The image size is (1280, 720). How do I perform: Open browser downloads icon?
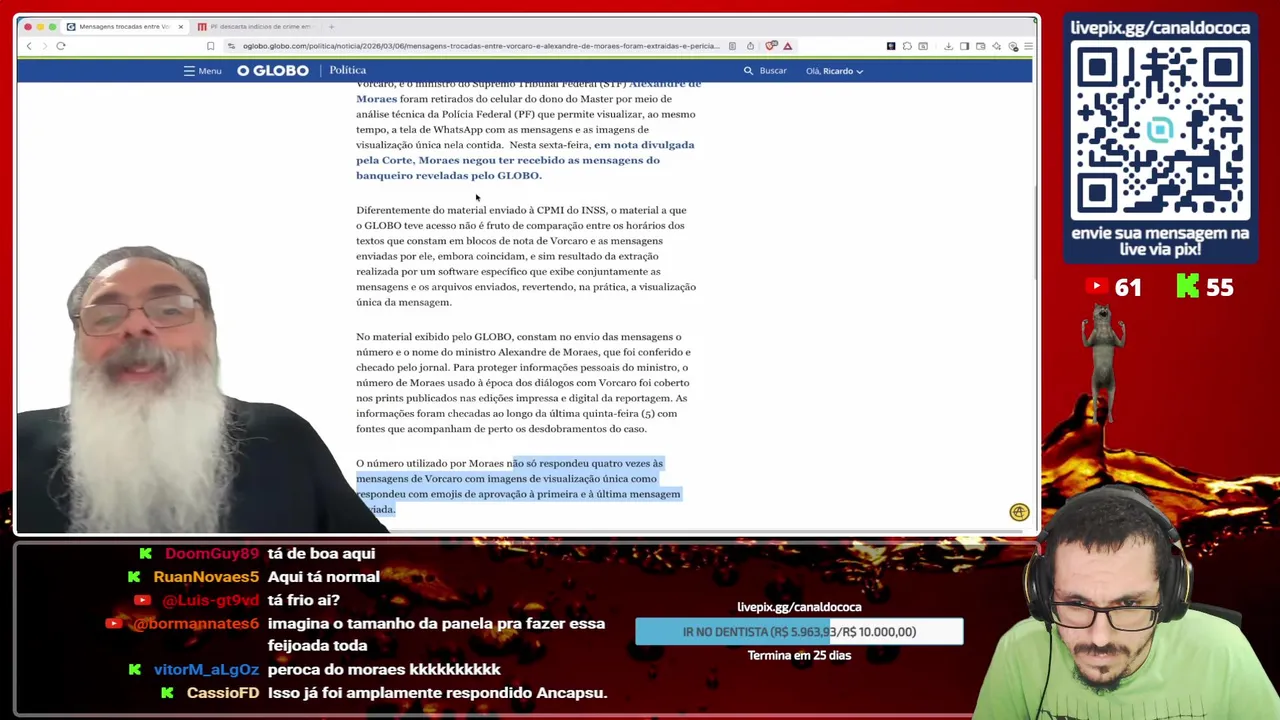click(x=948, y=46)
